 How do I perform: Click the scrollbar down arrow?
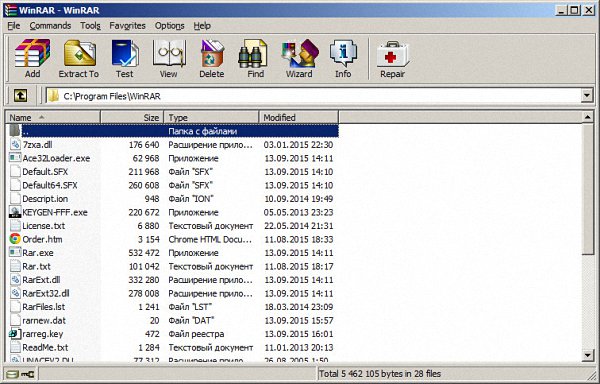coord(588,356)
